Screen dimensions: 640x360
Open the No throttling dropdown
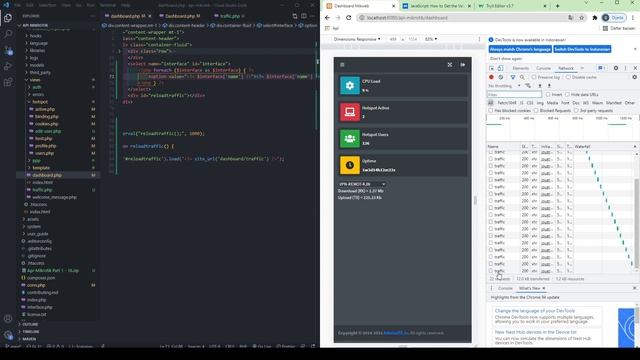pos(504,86)
